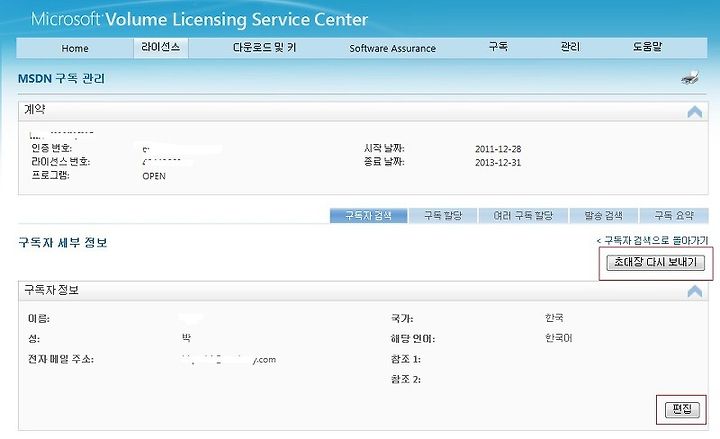
Task: Click the 계약 section header text
Action: [34, 109]
